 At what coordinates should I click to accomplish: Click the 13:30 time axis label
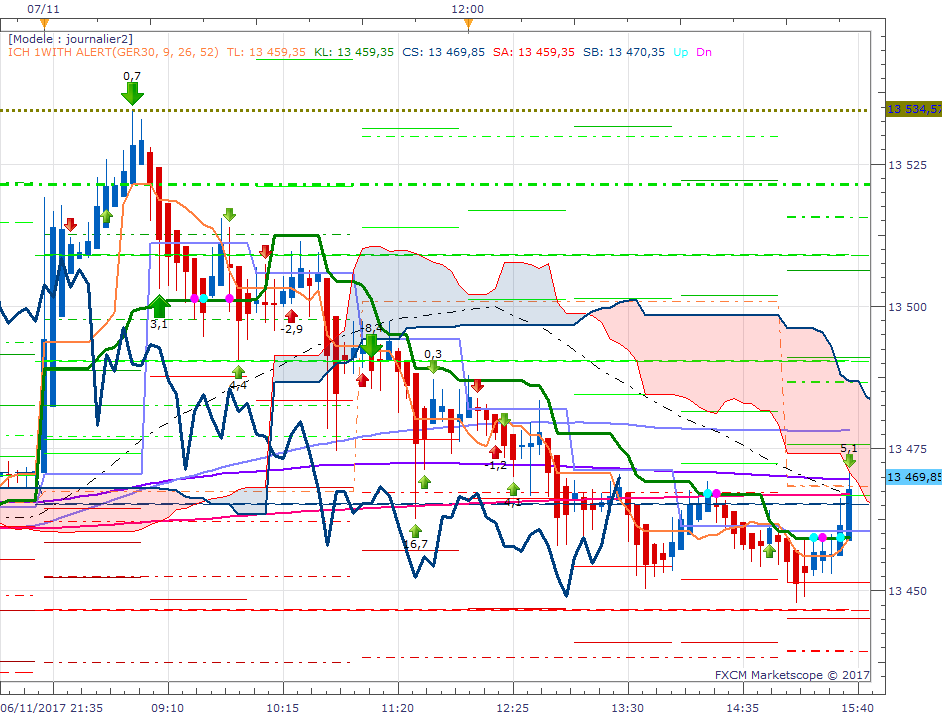(627, 708)
